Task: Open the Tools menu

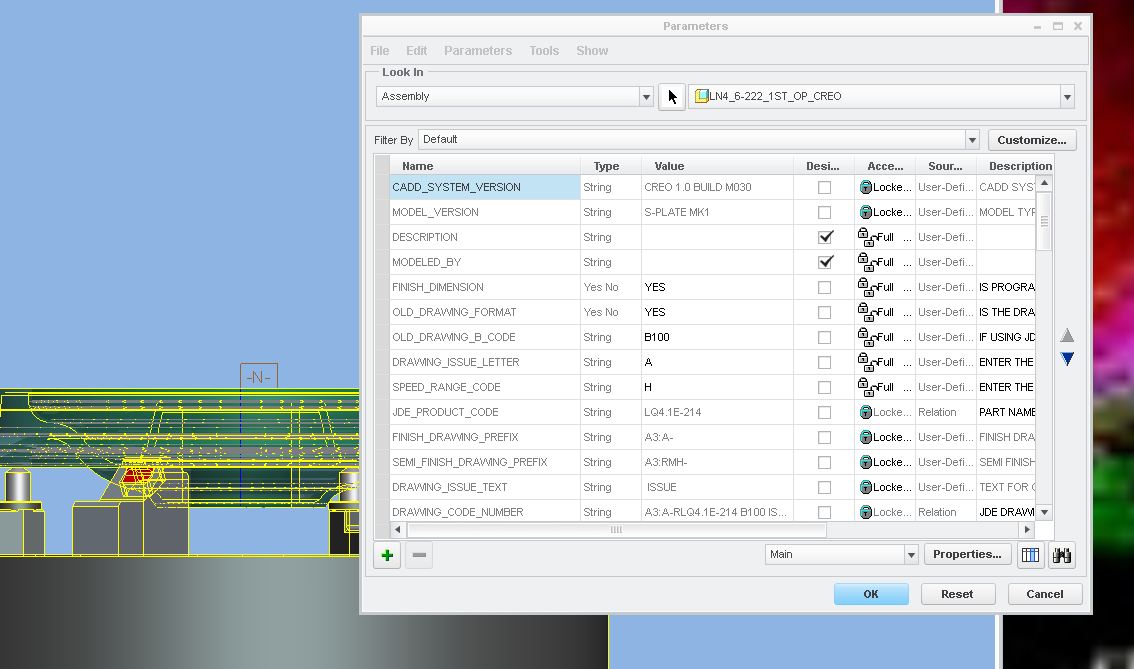Action: coord(544,51)
